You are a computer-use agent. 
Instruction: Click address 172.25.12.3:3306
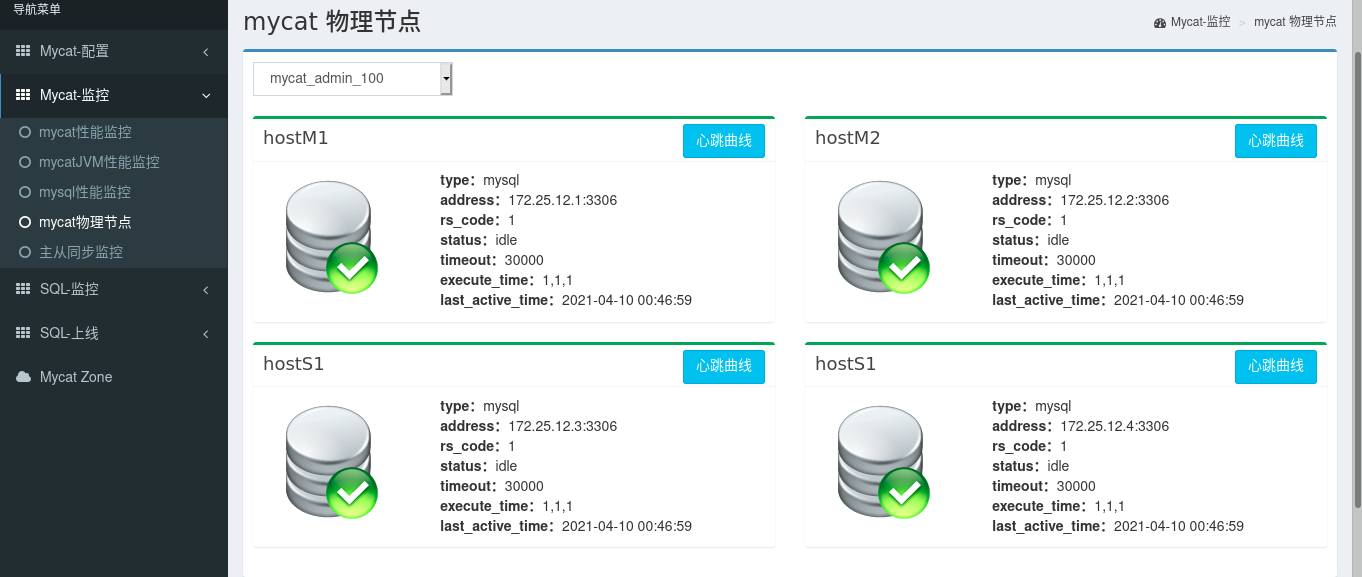click(563, 426)
